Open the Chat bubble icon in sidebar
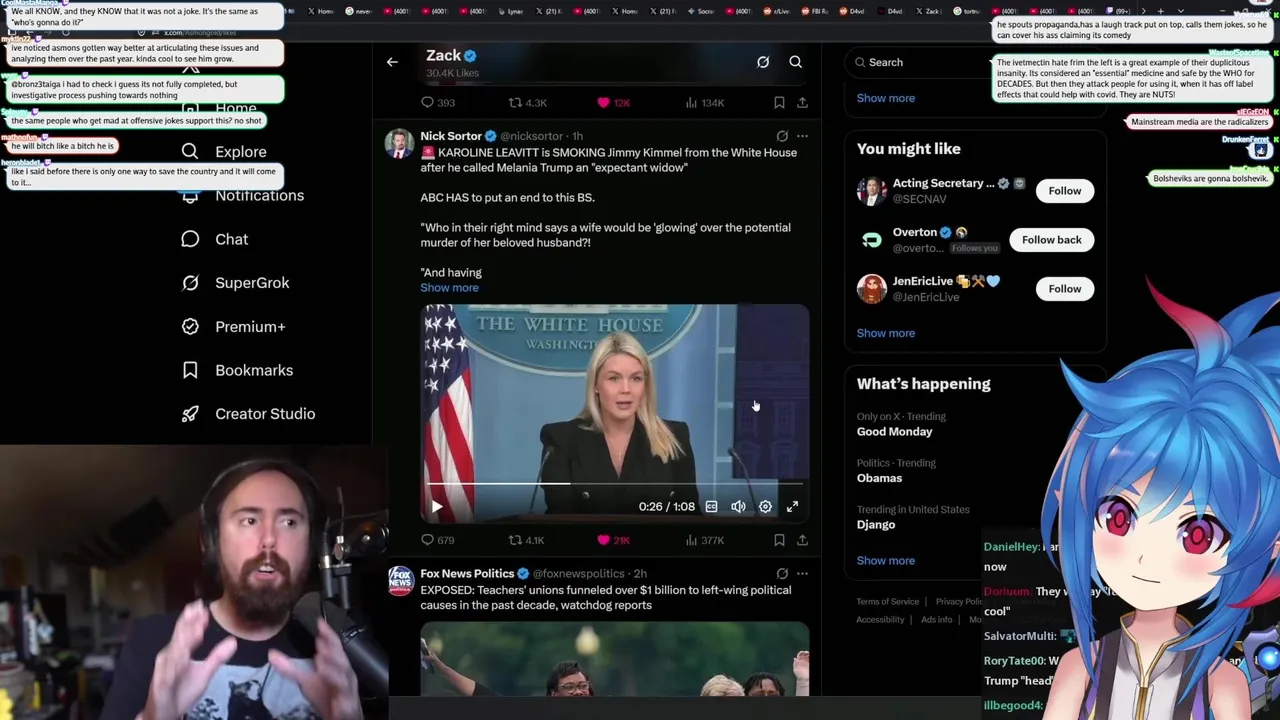This screenshot has height=720, width=1280. click(190, 239)
